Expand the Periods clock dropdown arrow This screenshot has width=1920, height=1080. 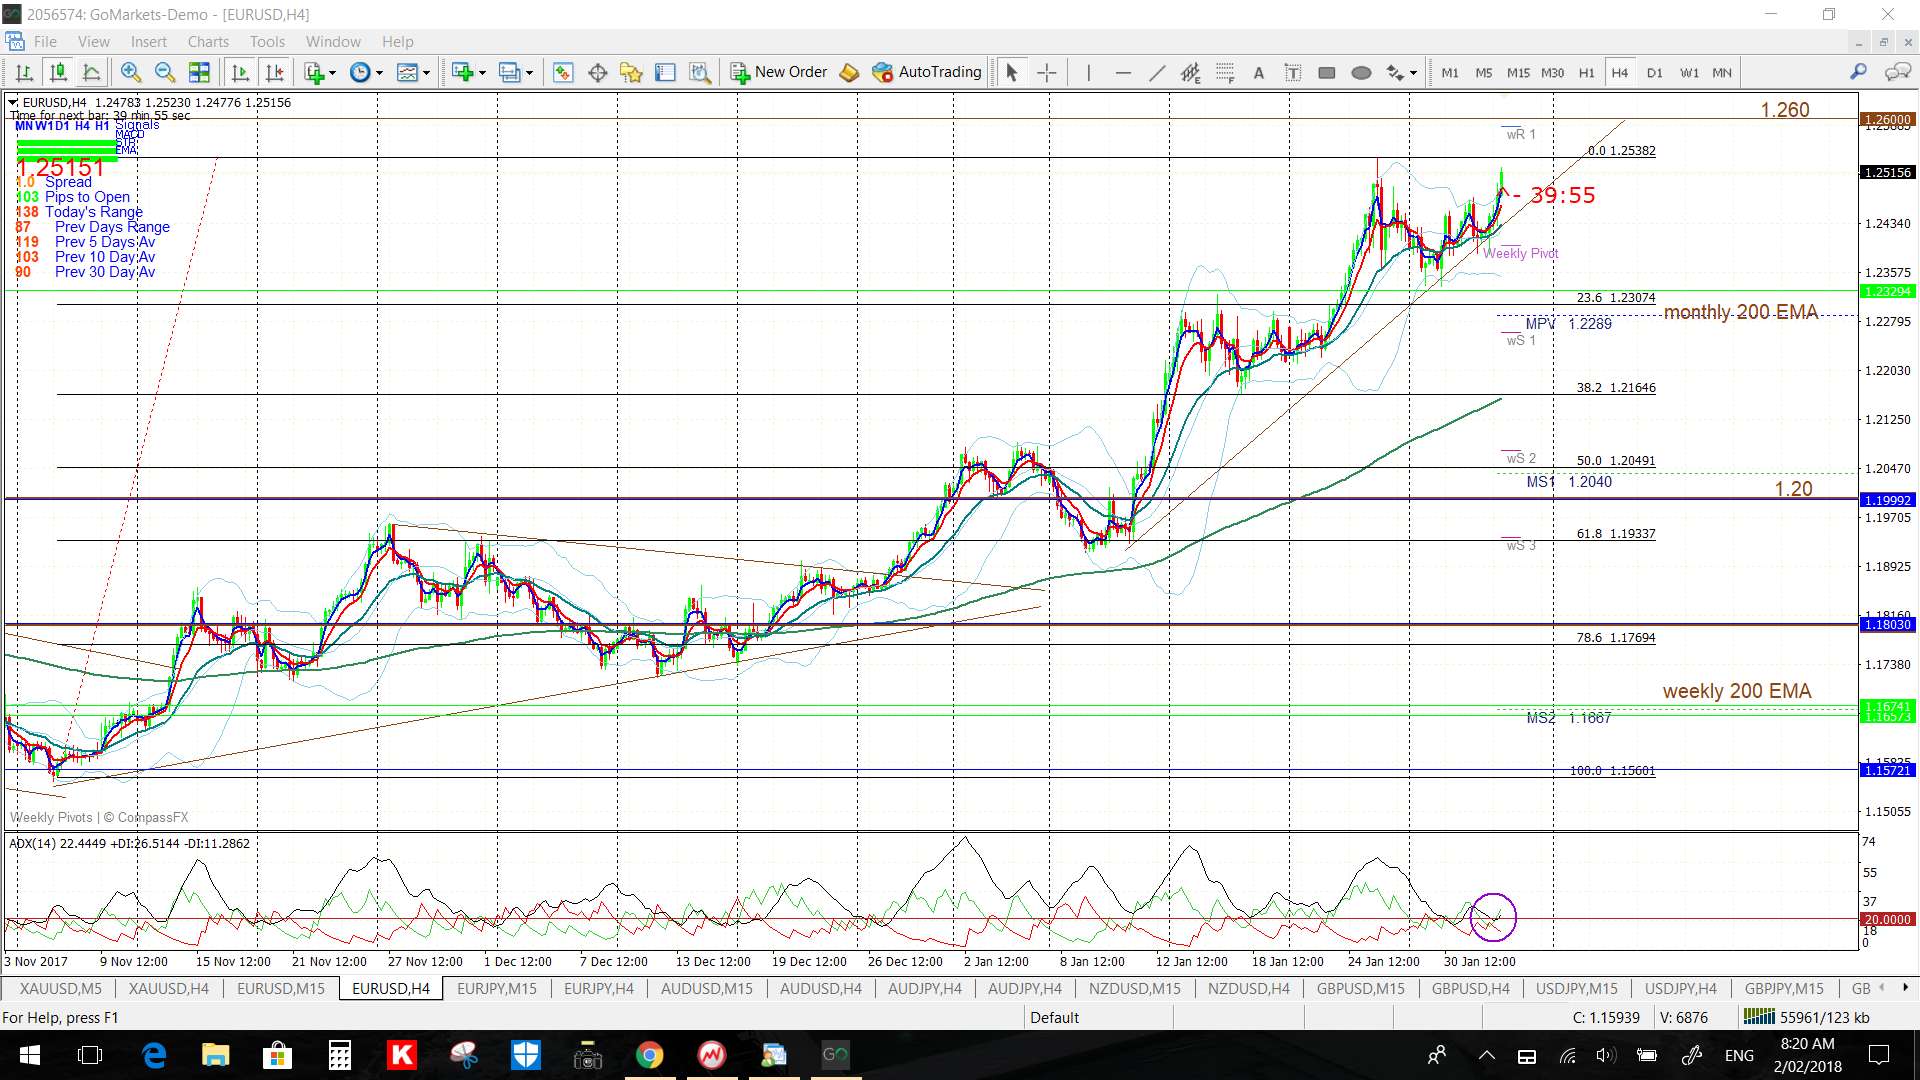(x=379, y=72)
